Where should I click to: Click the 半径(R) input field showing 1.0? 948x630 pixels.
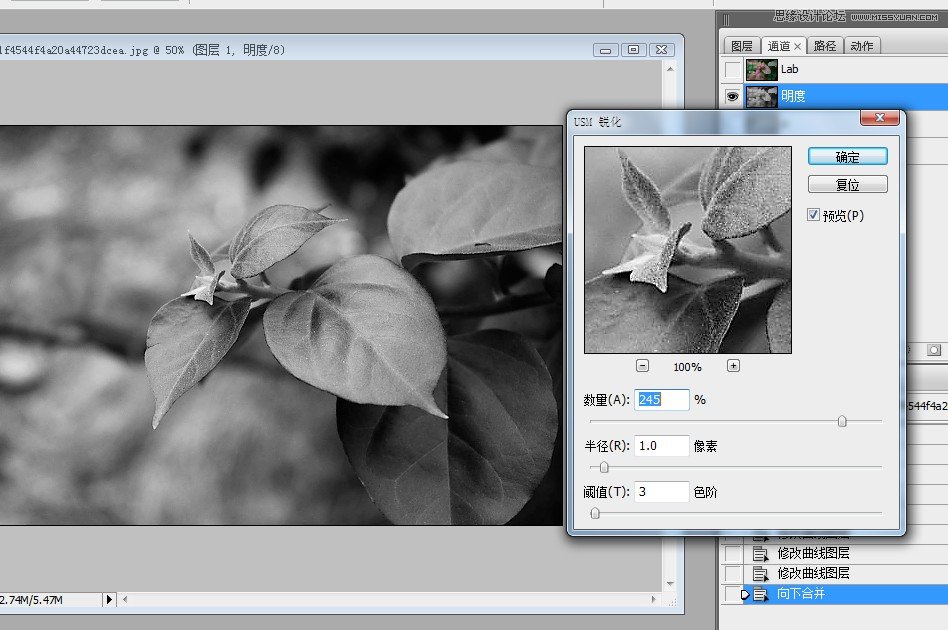661,446
